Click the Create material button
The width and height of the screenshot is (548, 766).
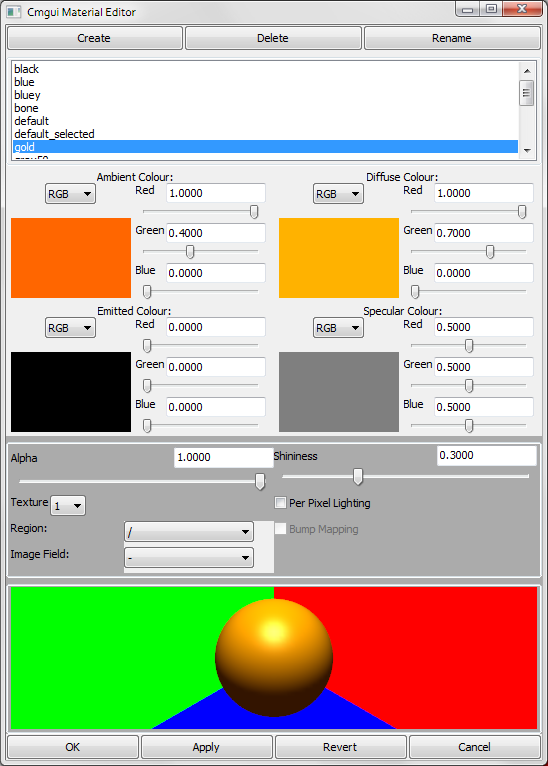95,38
